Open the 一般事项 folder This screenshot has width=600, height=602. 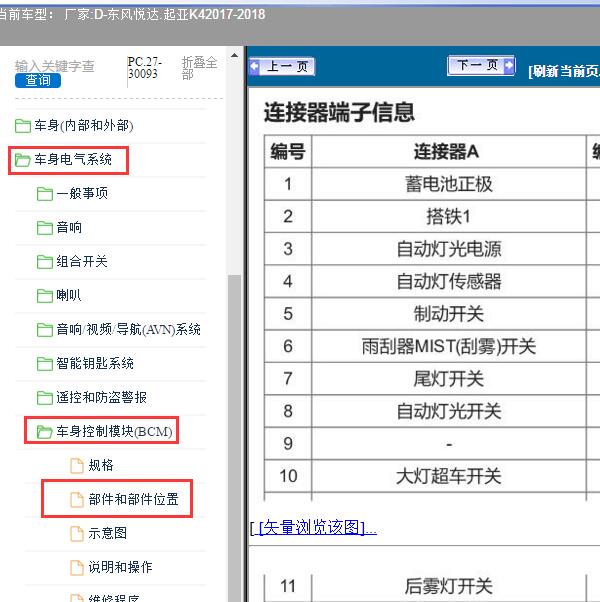click(x=82, y=194)
